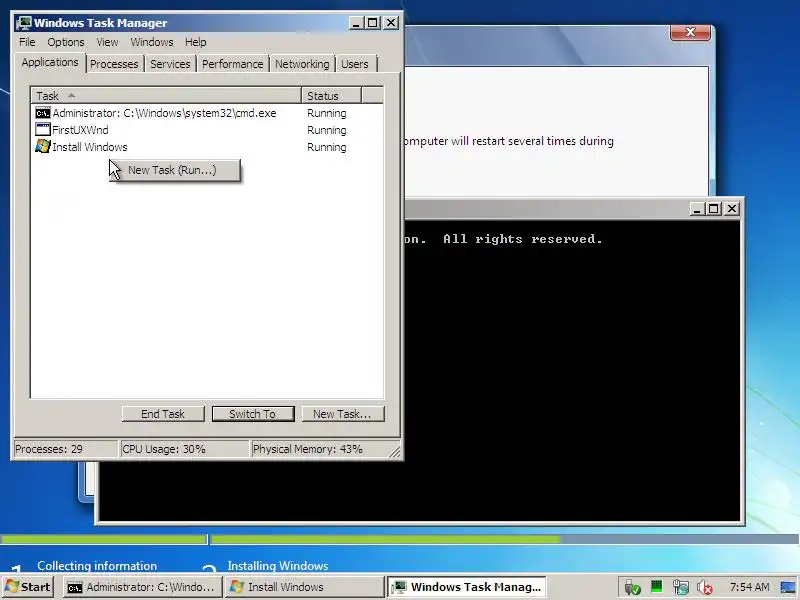This screenshot has width=800, height=600.
Task: Click cmd icon on Administrator taskbar button
Action: (x=75, y=588)
